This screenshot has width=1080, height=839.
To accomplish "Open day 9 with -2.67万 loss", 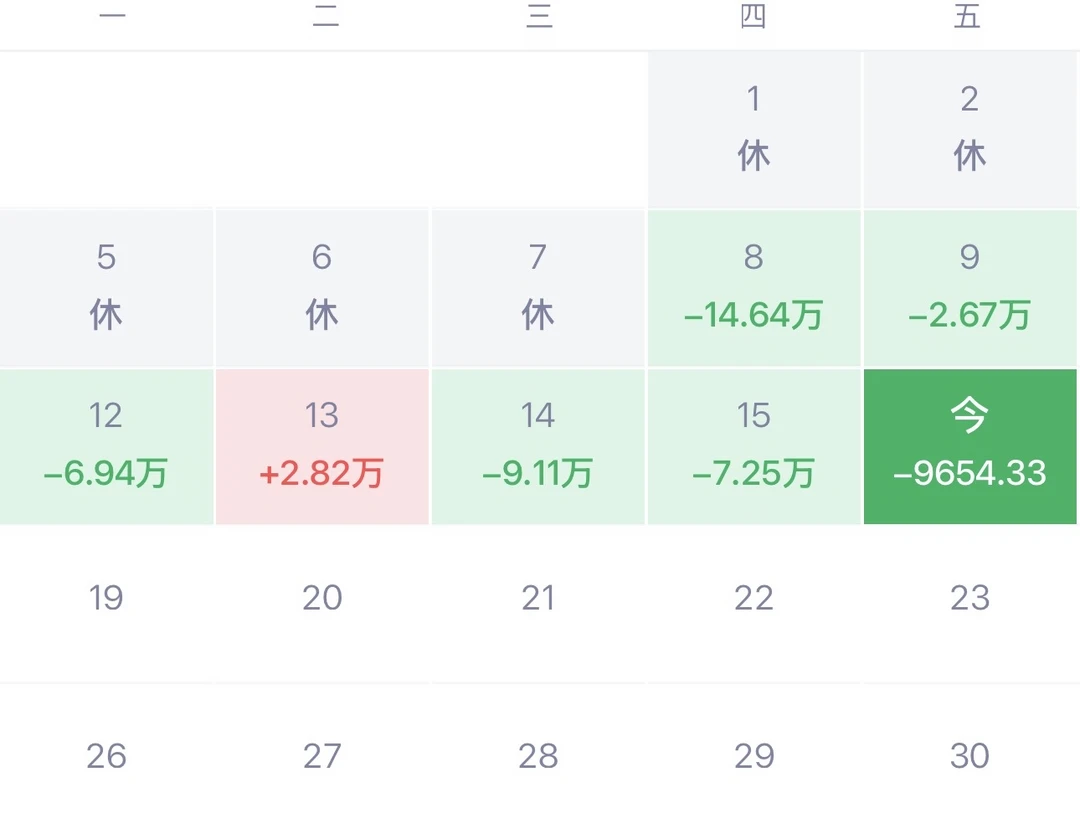I will pos(970,288).
